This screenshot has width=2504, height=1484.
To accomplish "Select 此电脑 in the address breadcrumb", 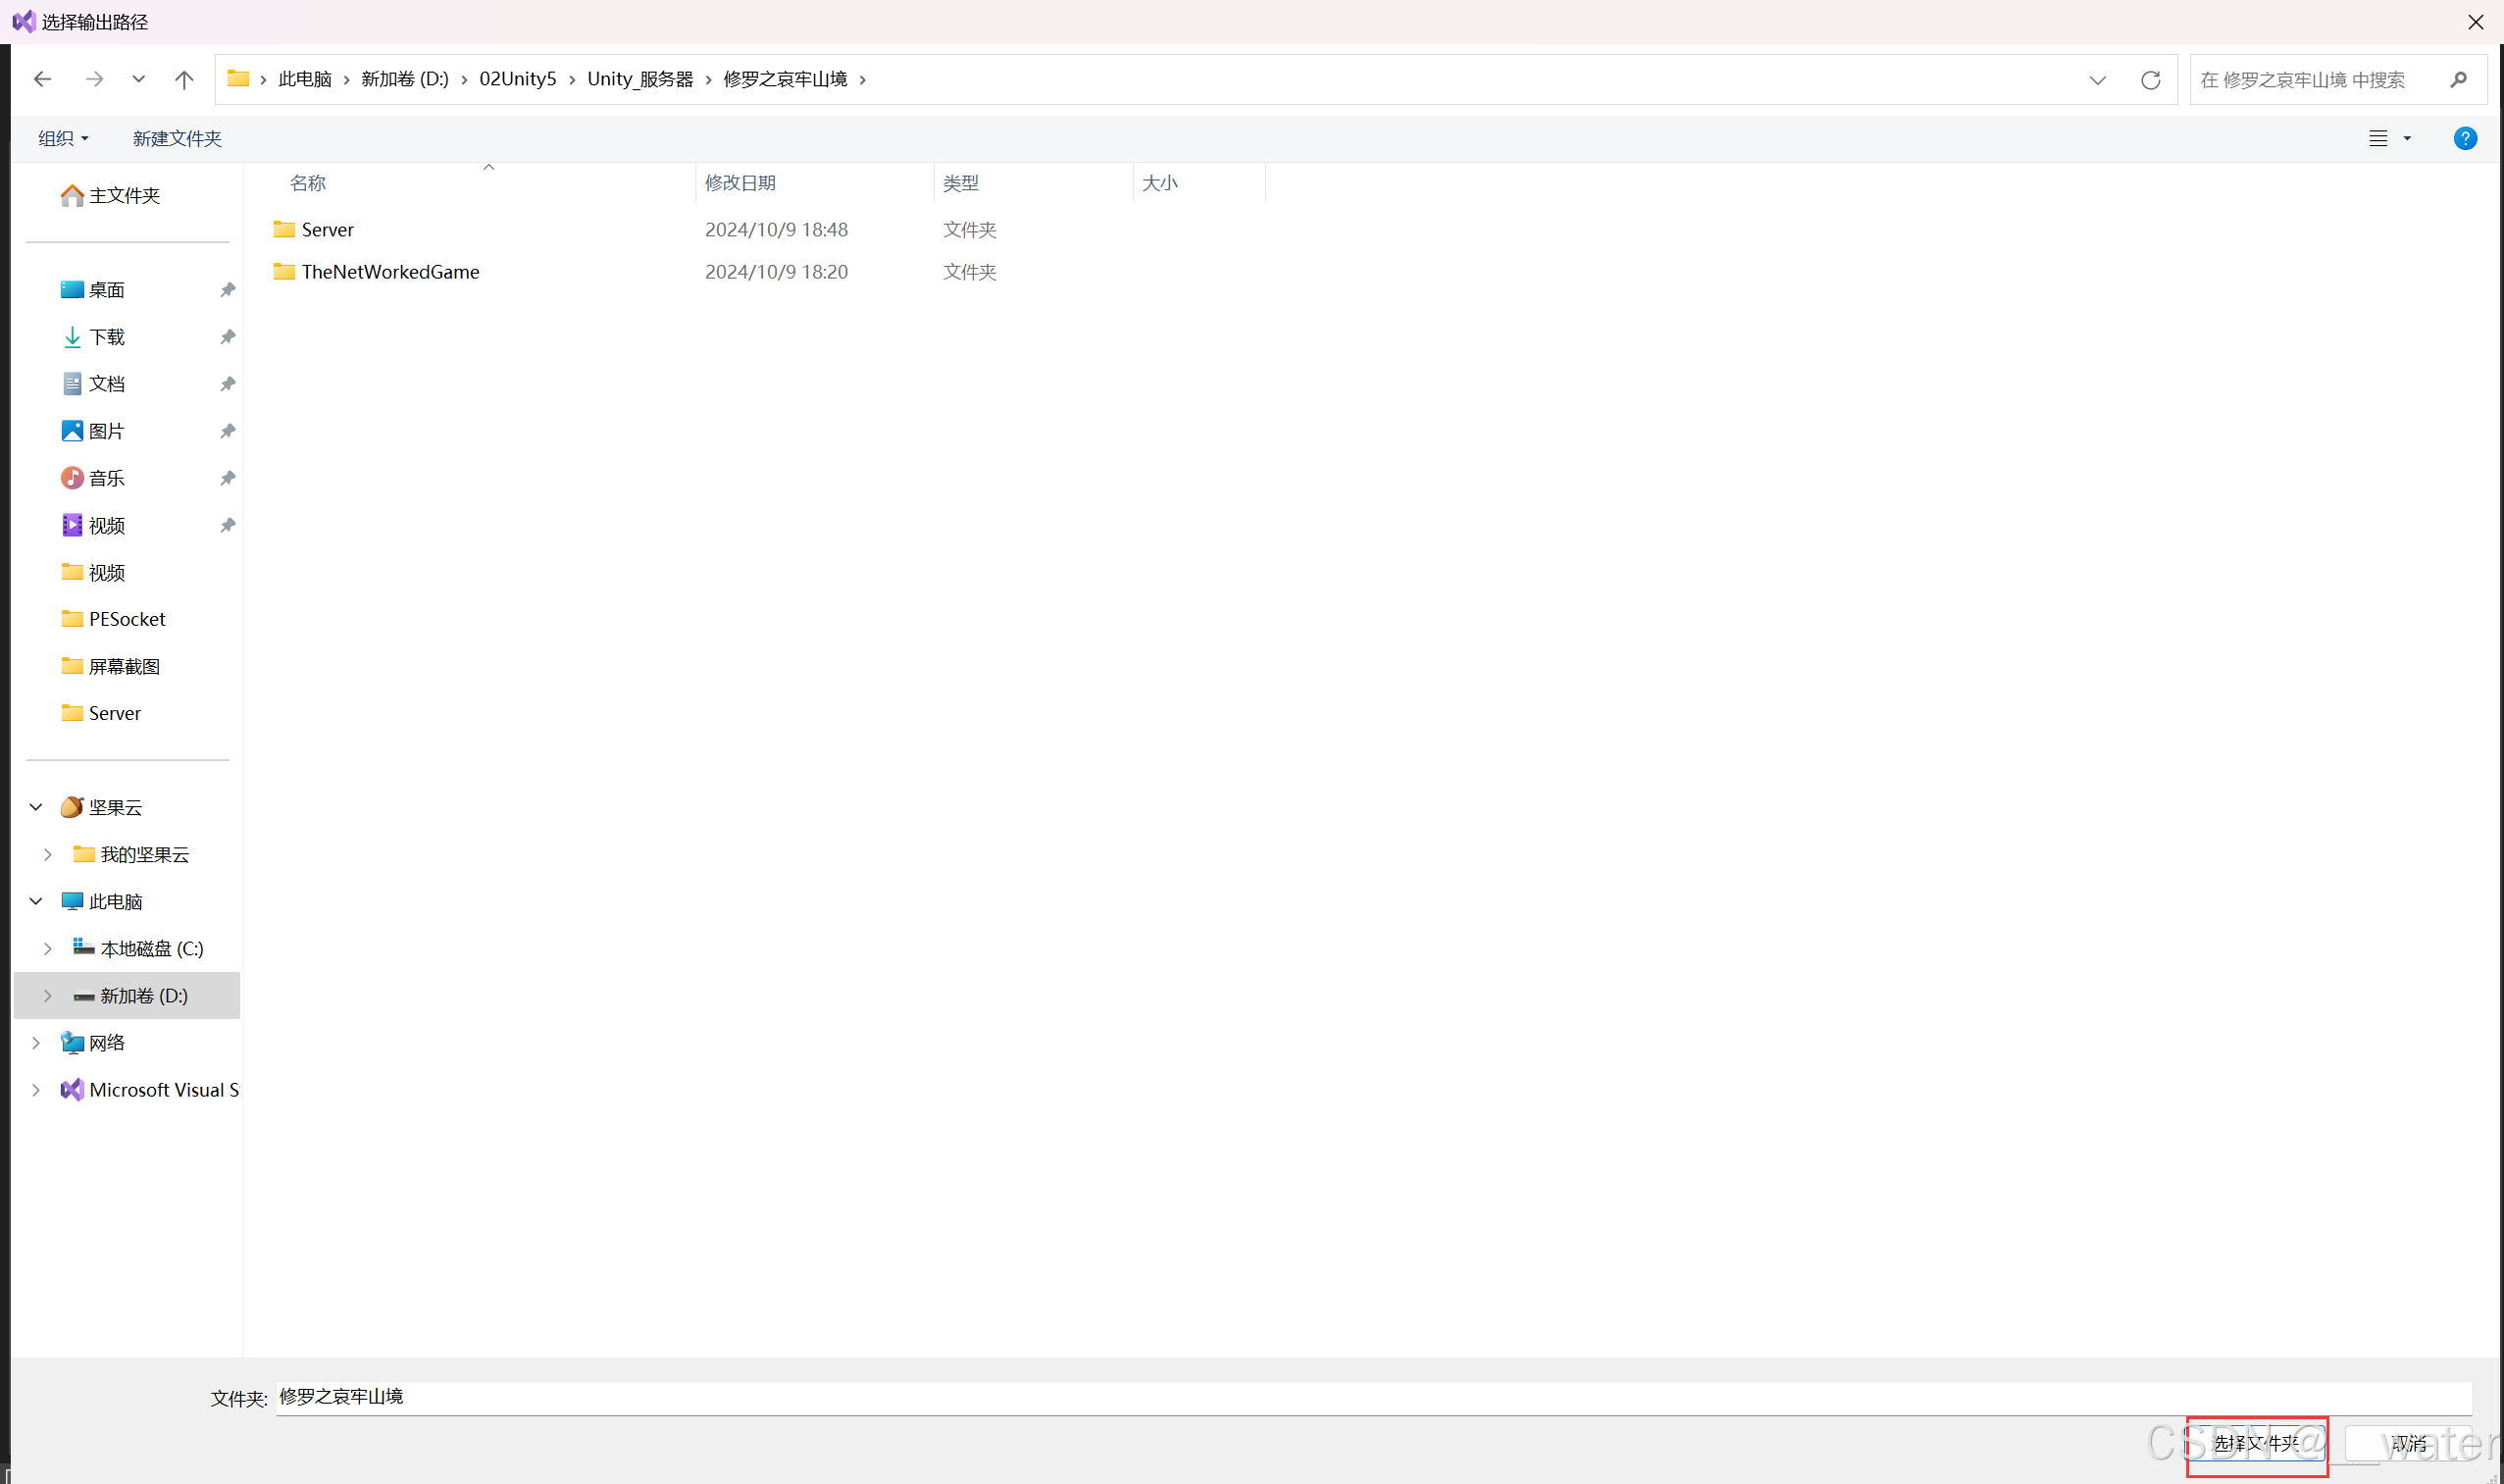I will (x=304, y=79).
